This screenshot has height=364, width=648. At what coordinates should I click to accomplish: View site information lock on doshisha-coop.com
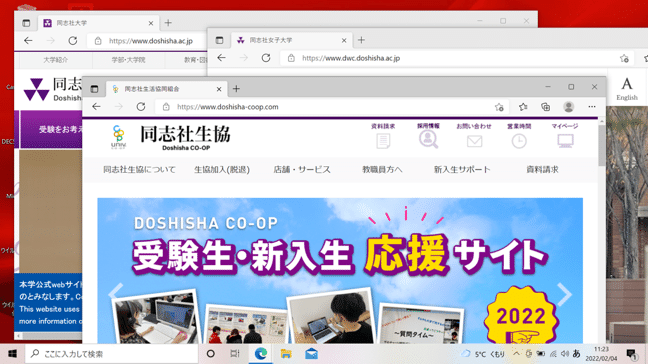point(166,107)
